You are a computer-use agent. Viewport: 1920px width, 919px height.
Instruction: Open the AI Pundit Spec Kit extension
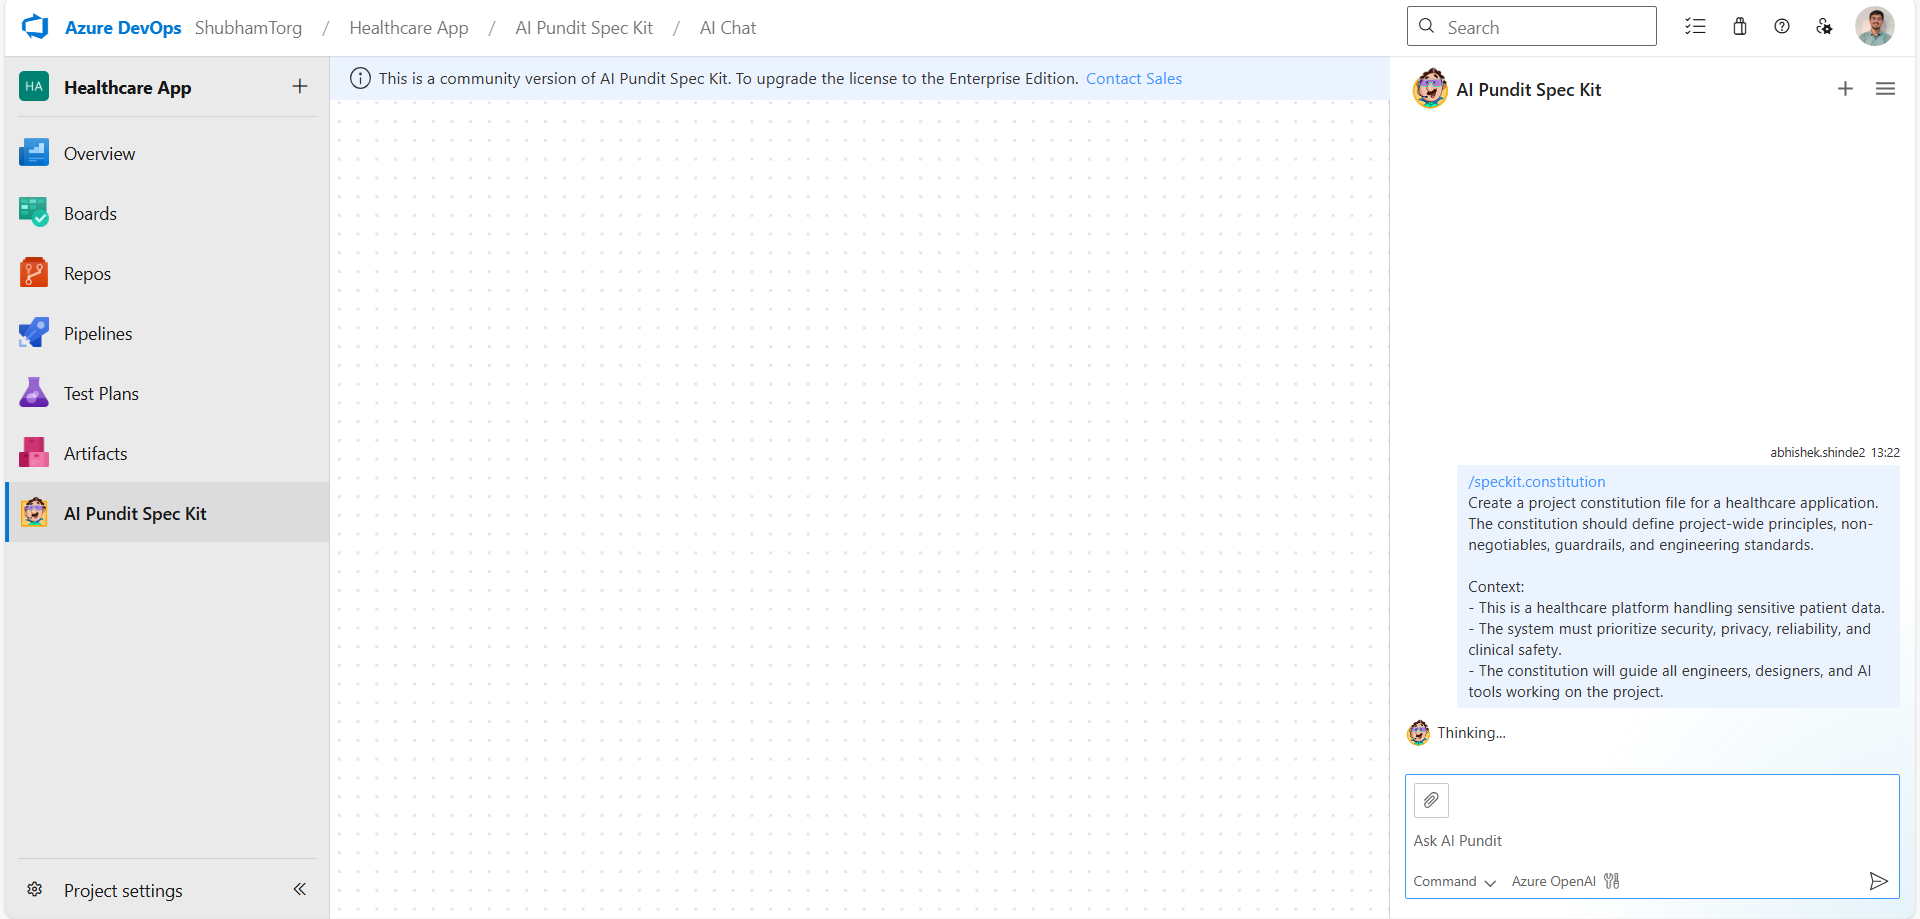[x=136, y=512]
